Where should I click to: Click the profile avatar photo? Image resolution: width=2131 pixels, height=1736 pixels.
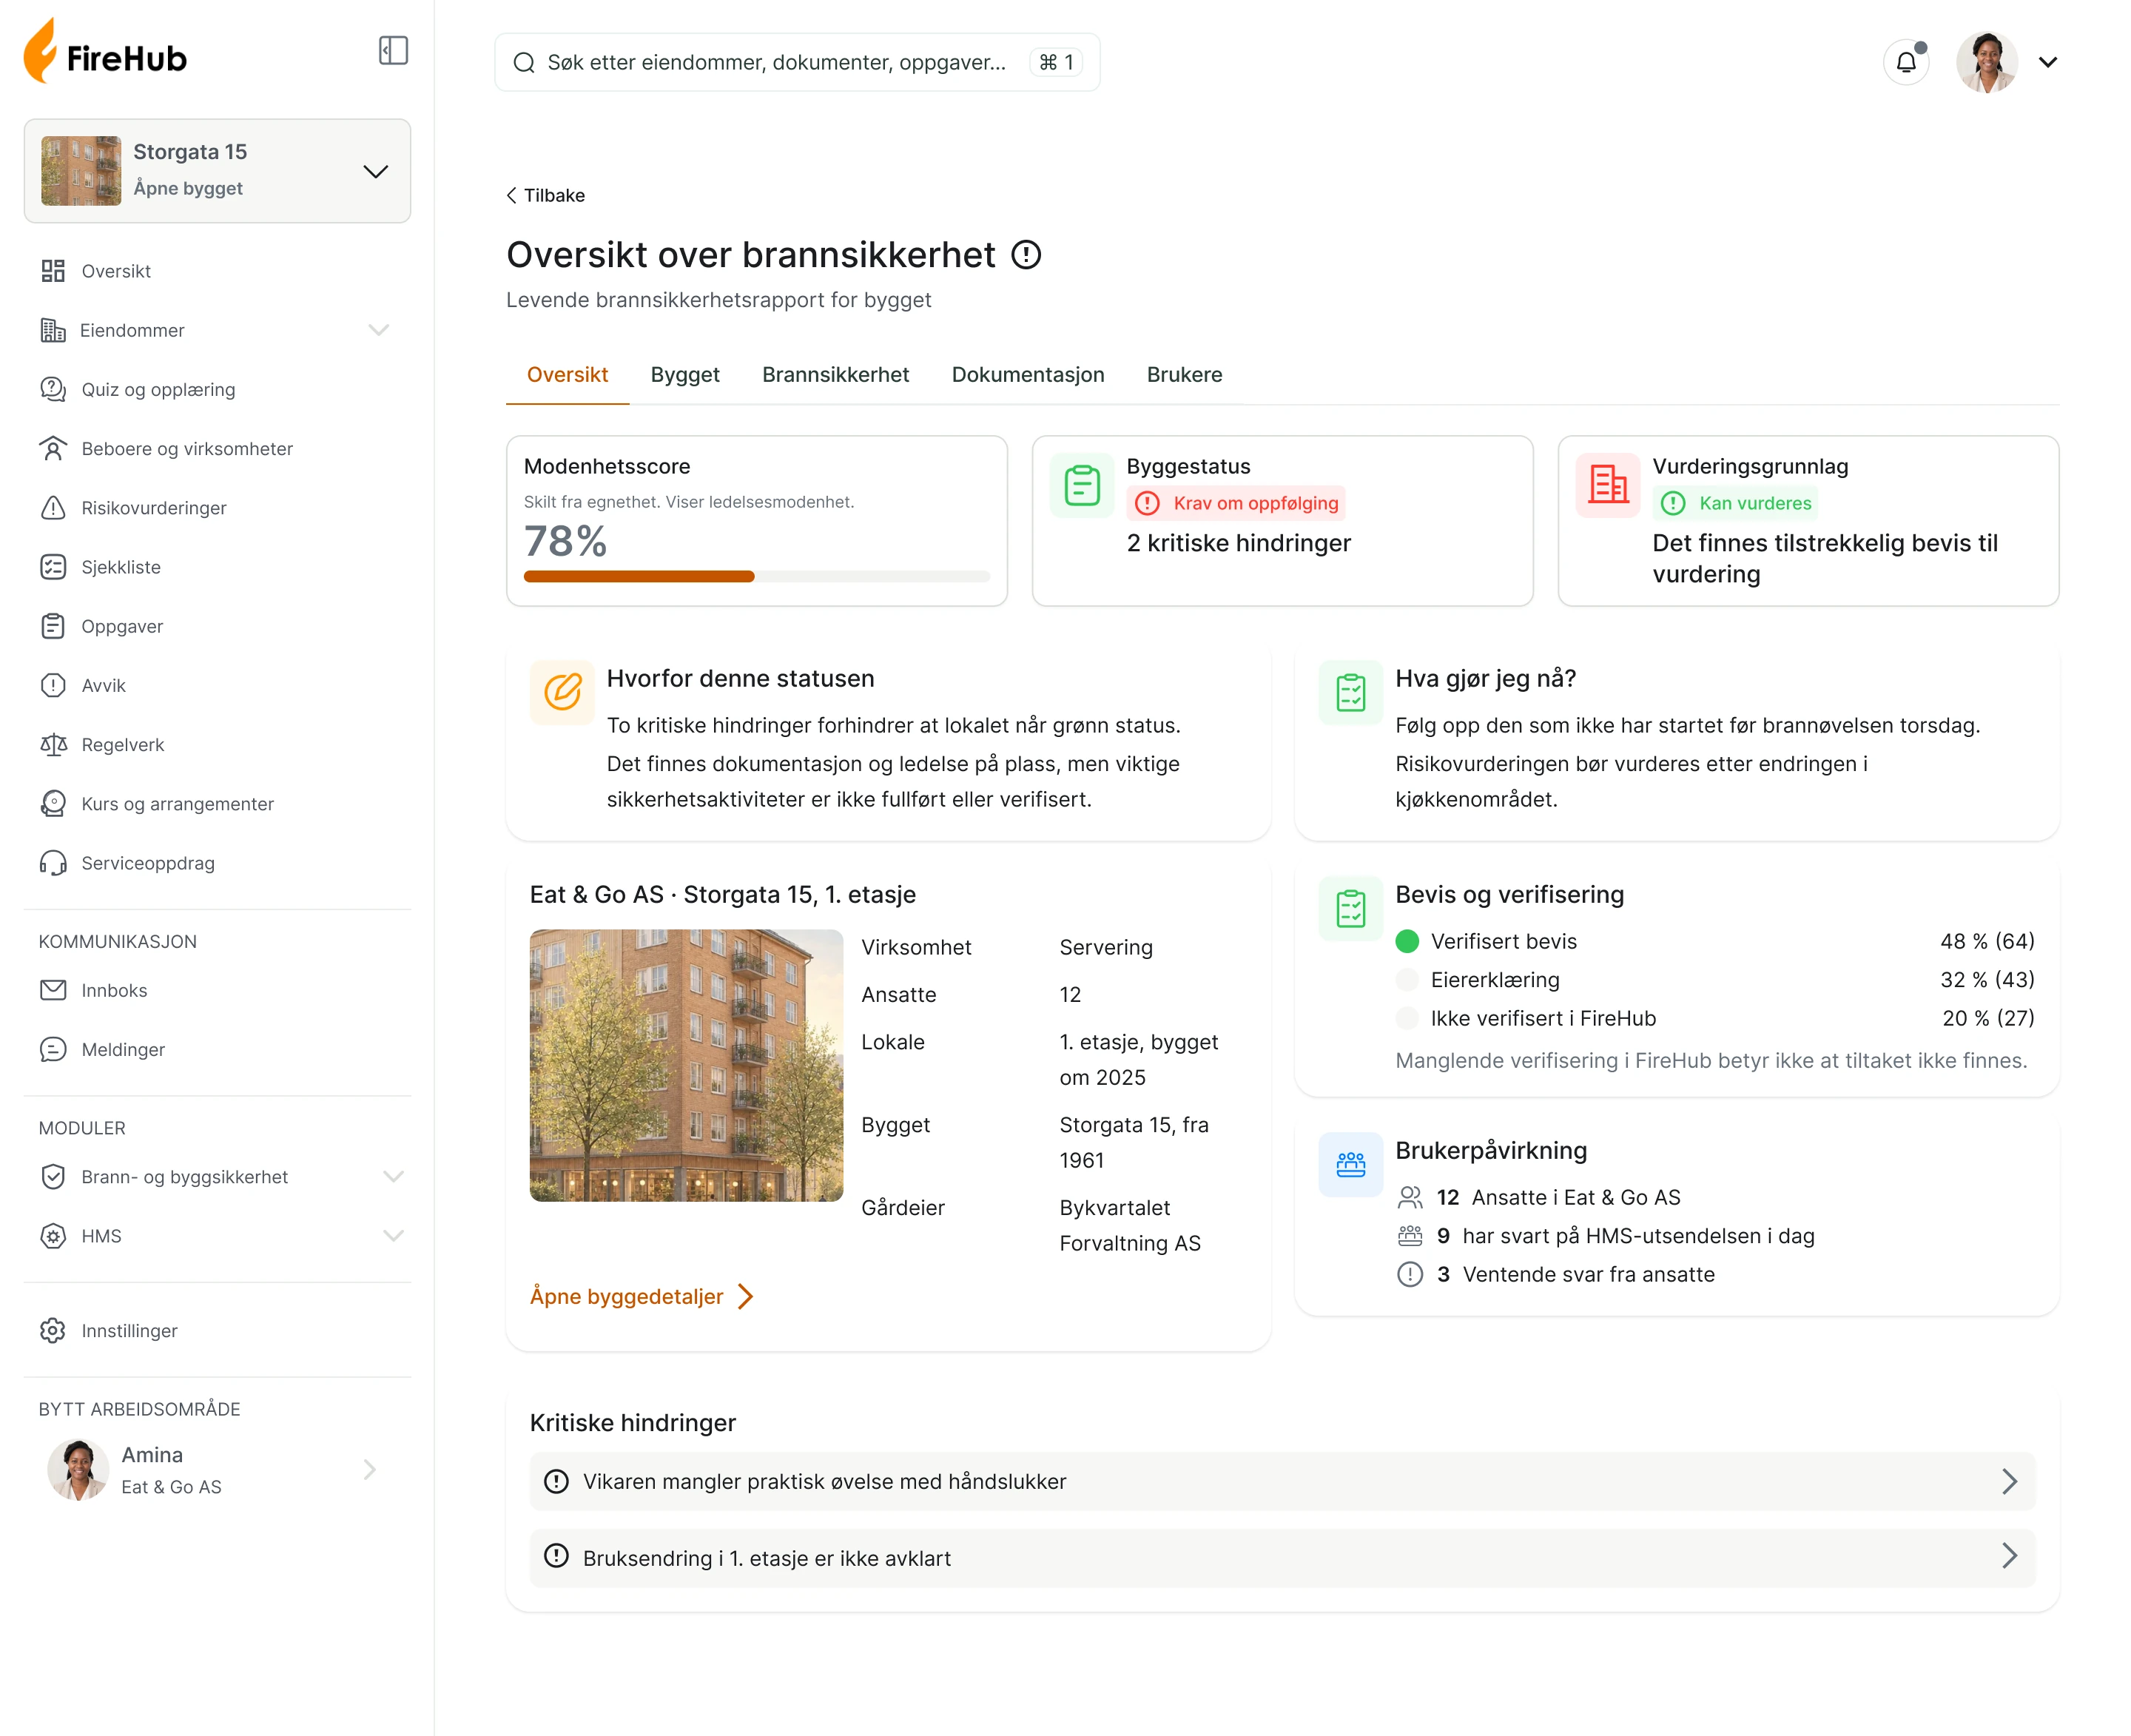click(x=1986, y=62)
